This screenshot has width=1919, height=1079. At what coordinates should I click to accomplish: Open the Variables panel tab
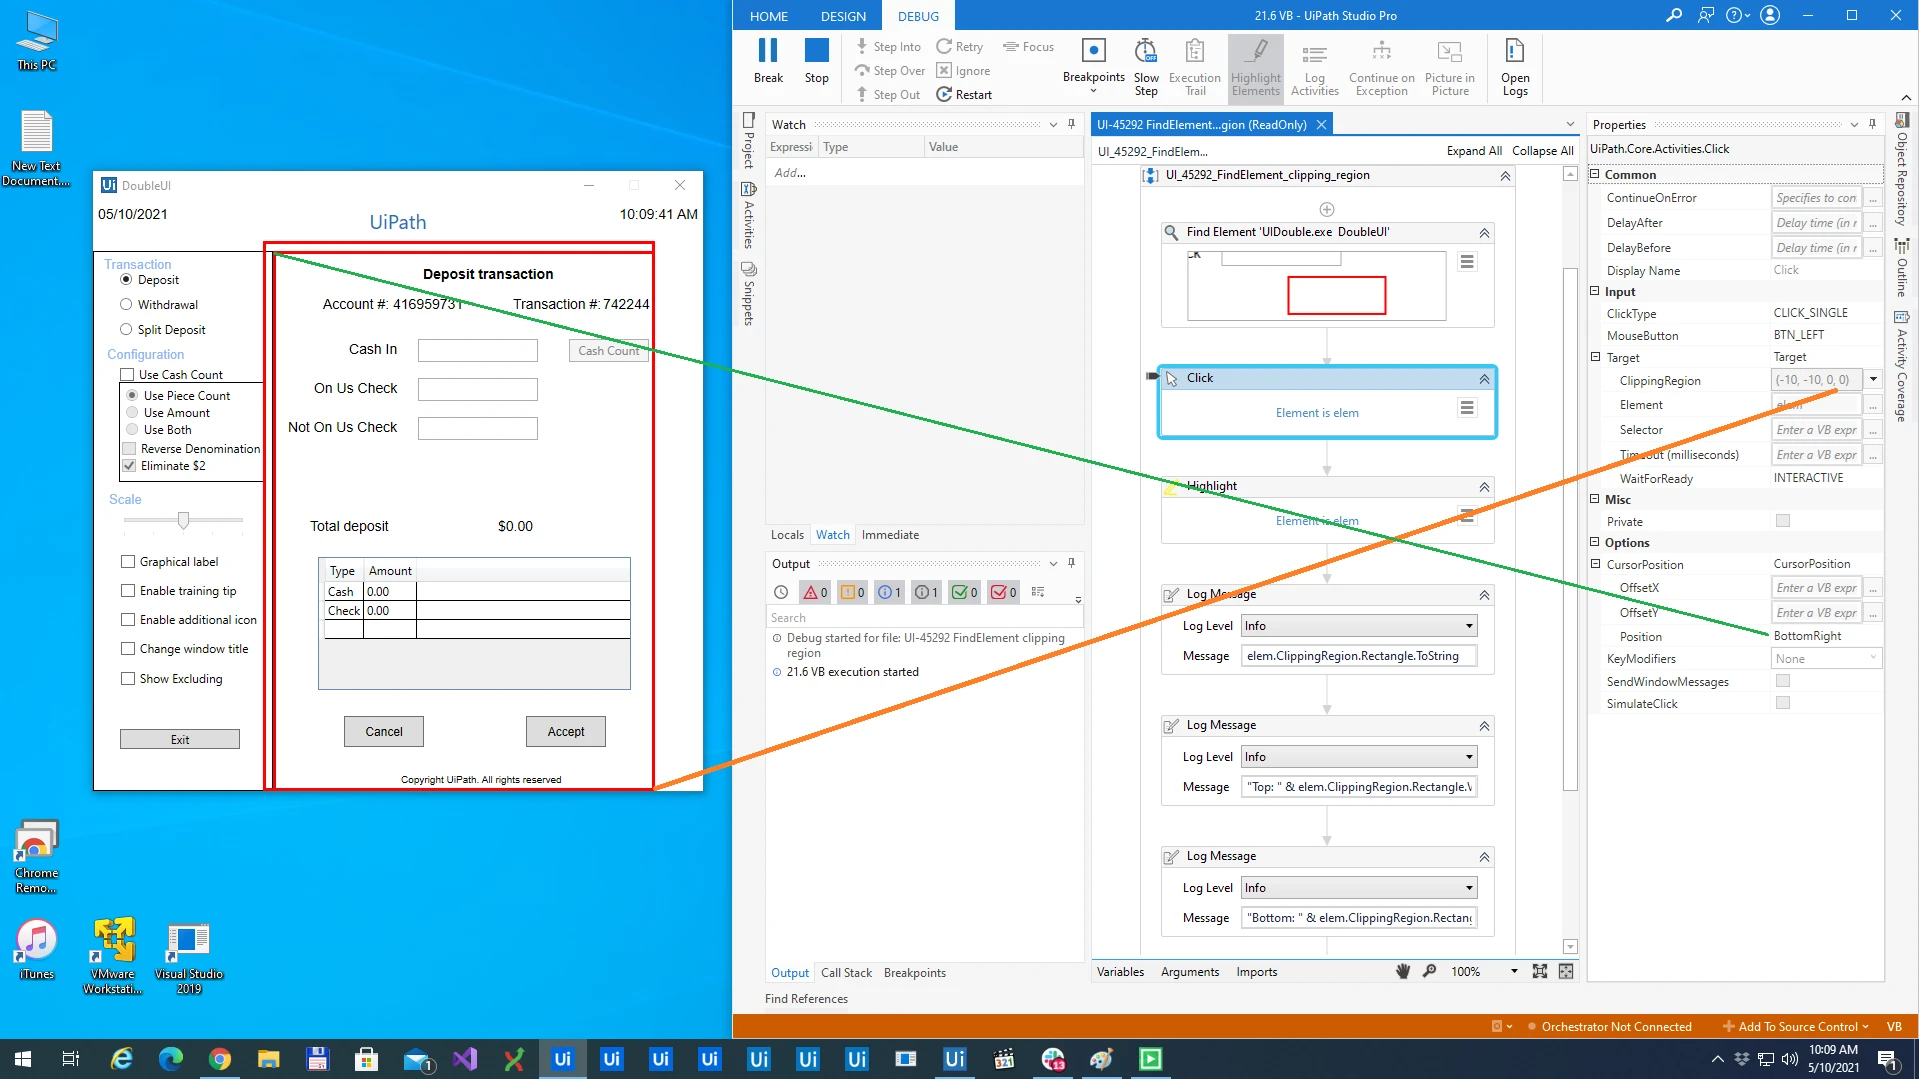coord(1120,972)
